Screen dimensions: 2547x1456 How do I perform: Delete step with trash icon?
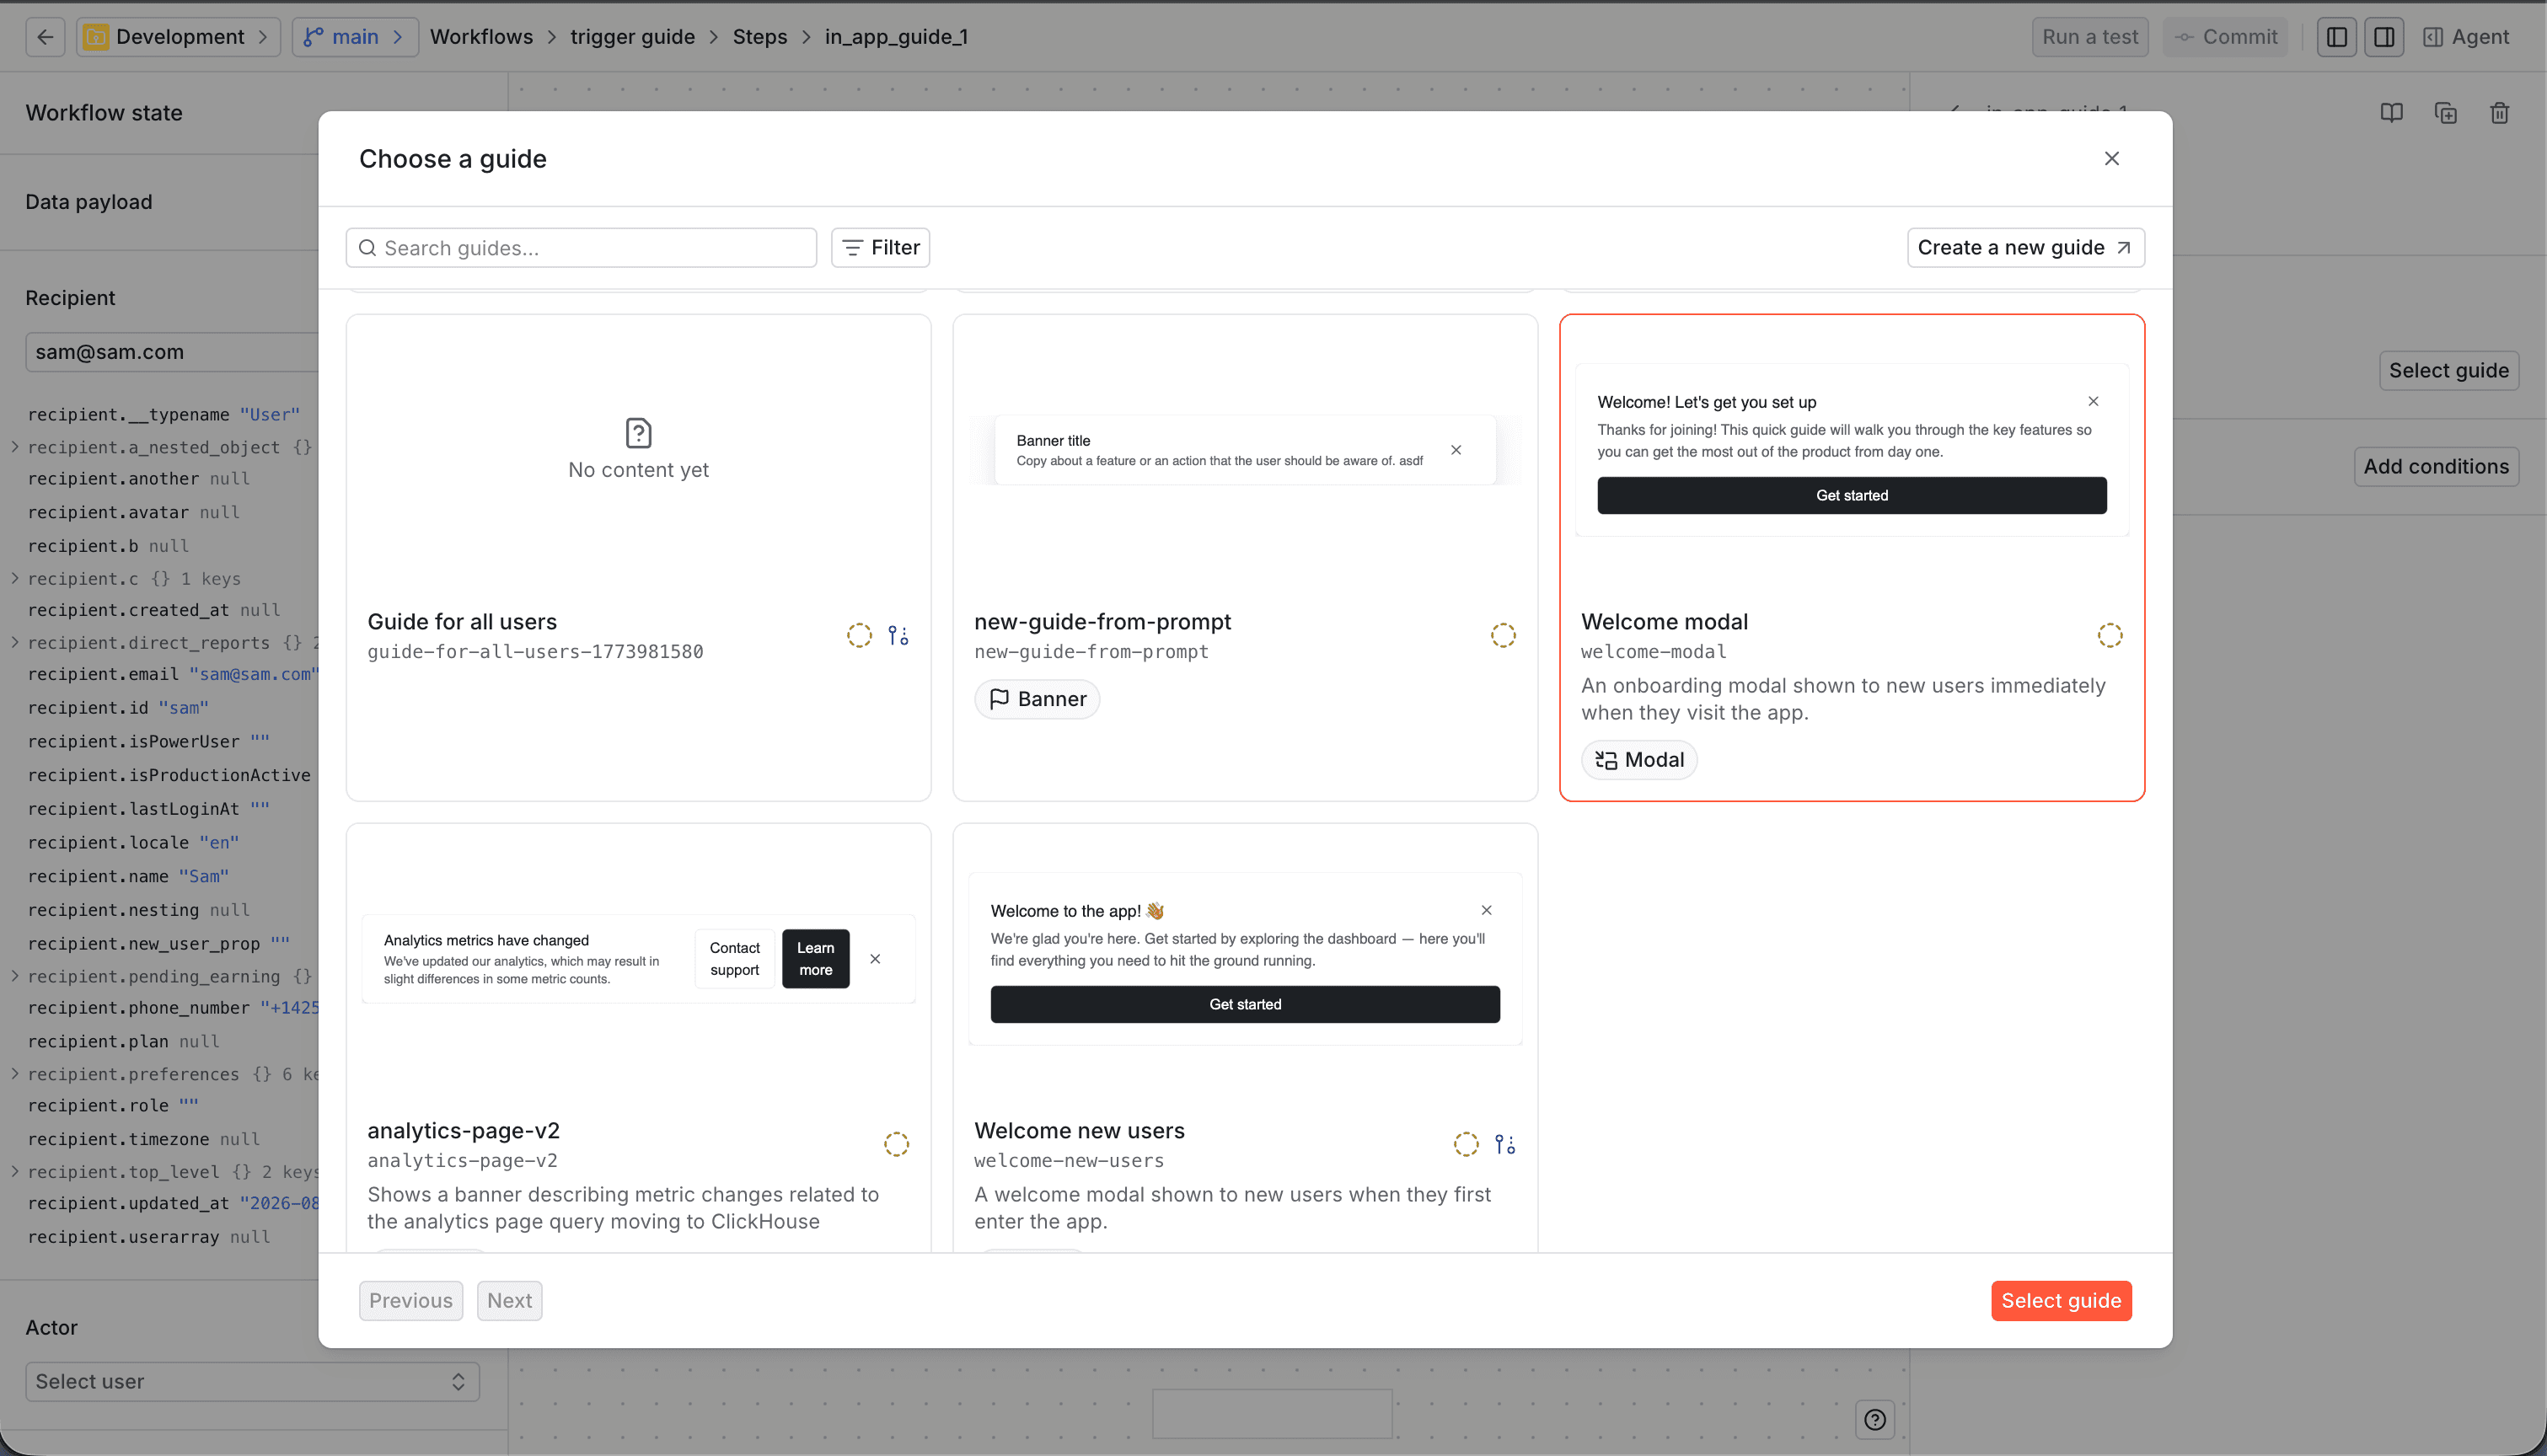pos(2499,113)
